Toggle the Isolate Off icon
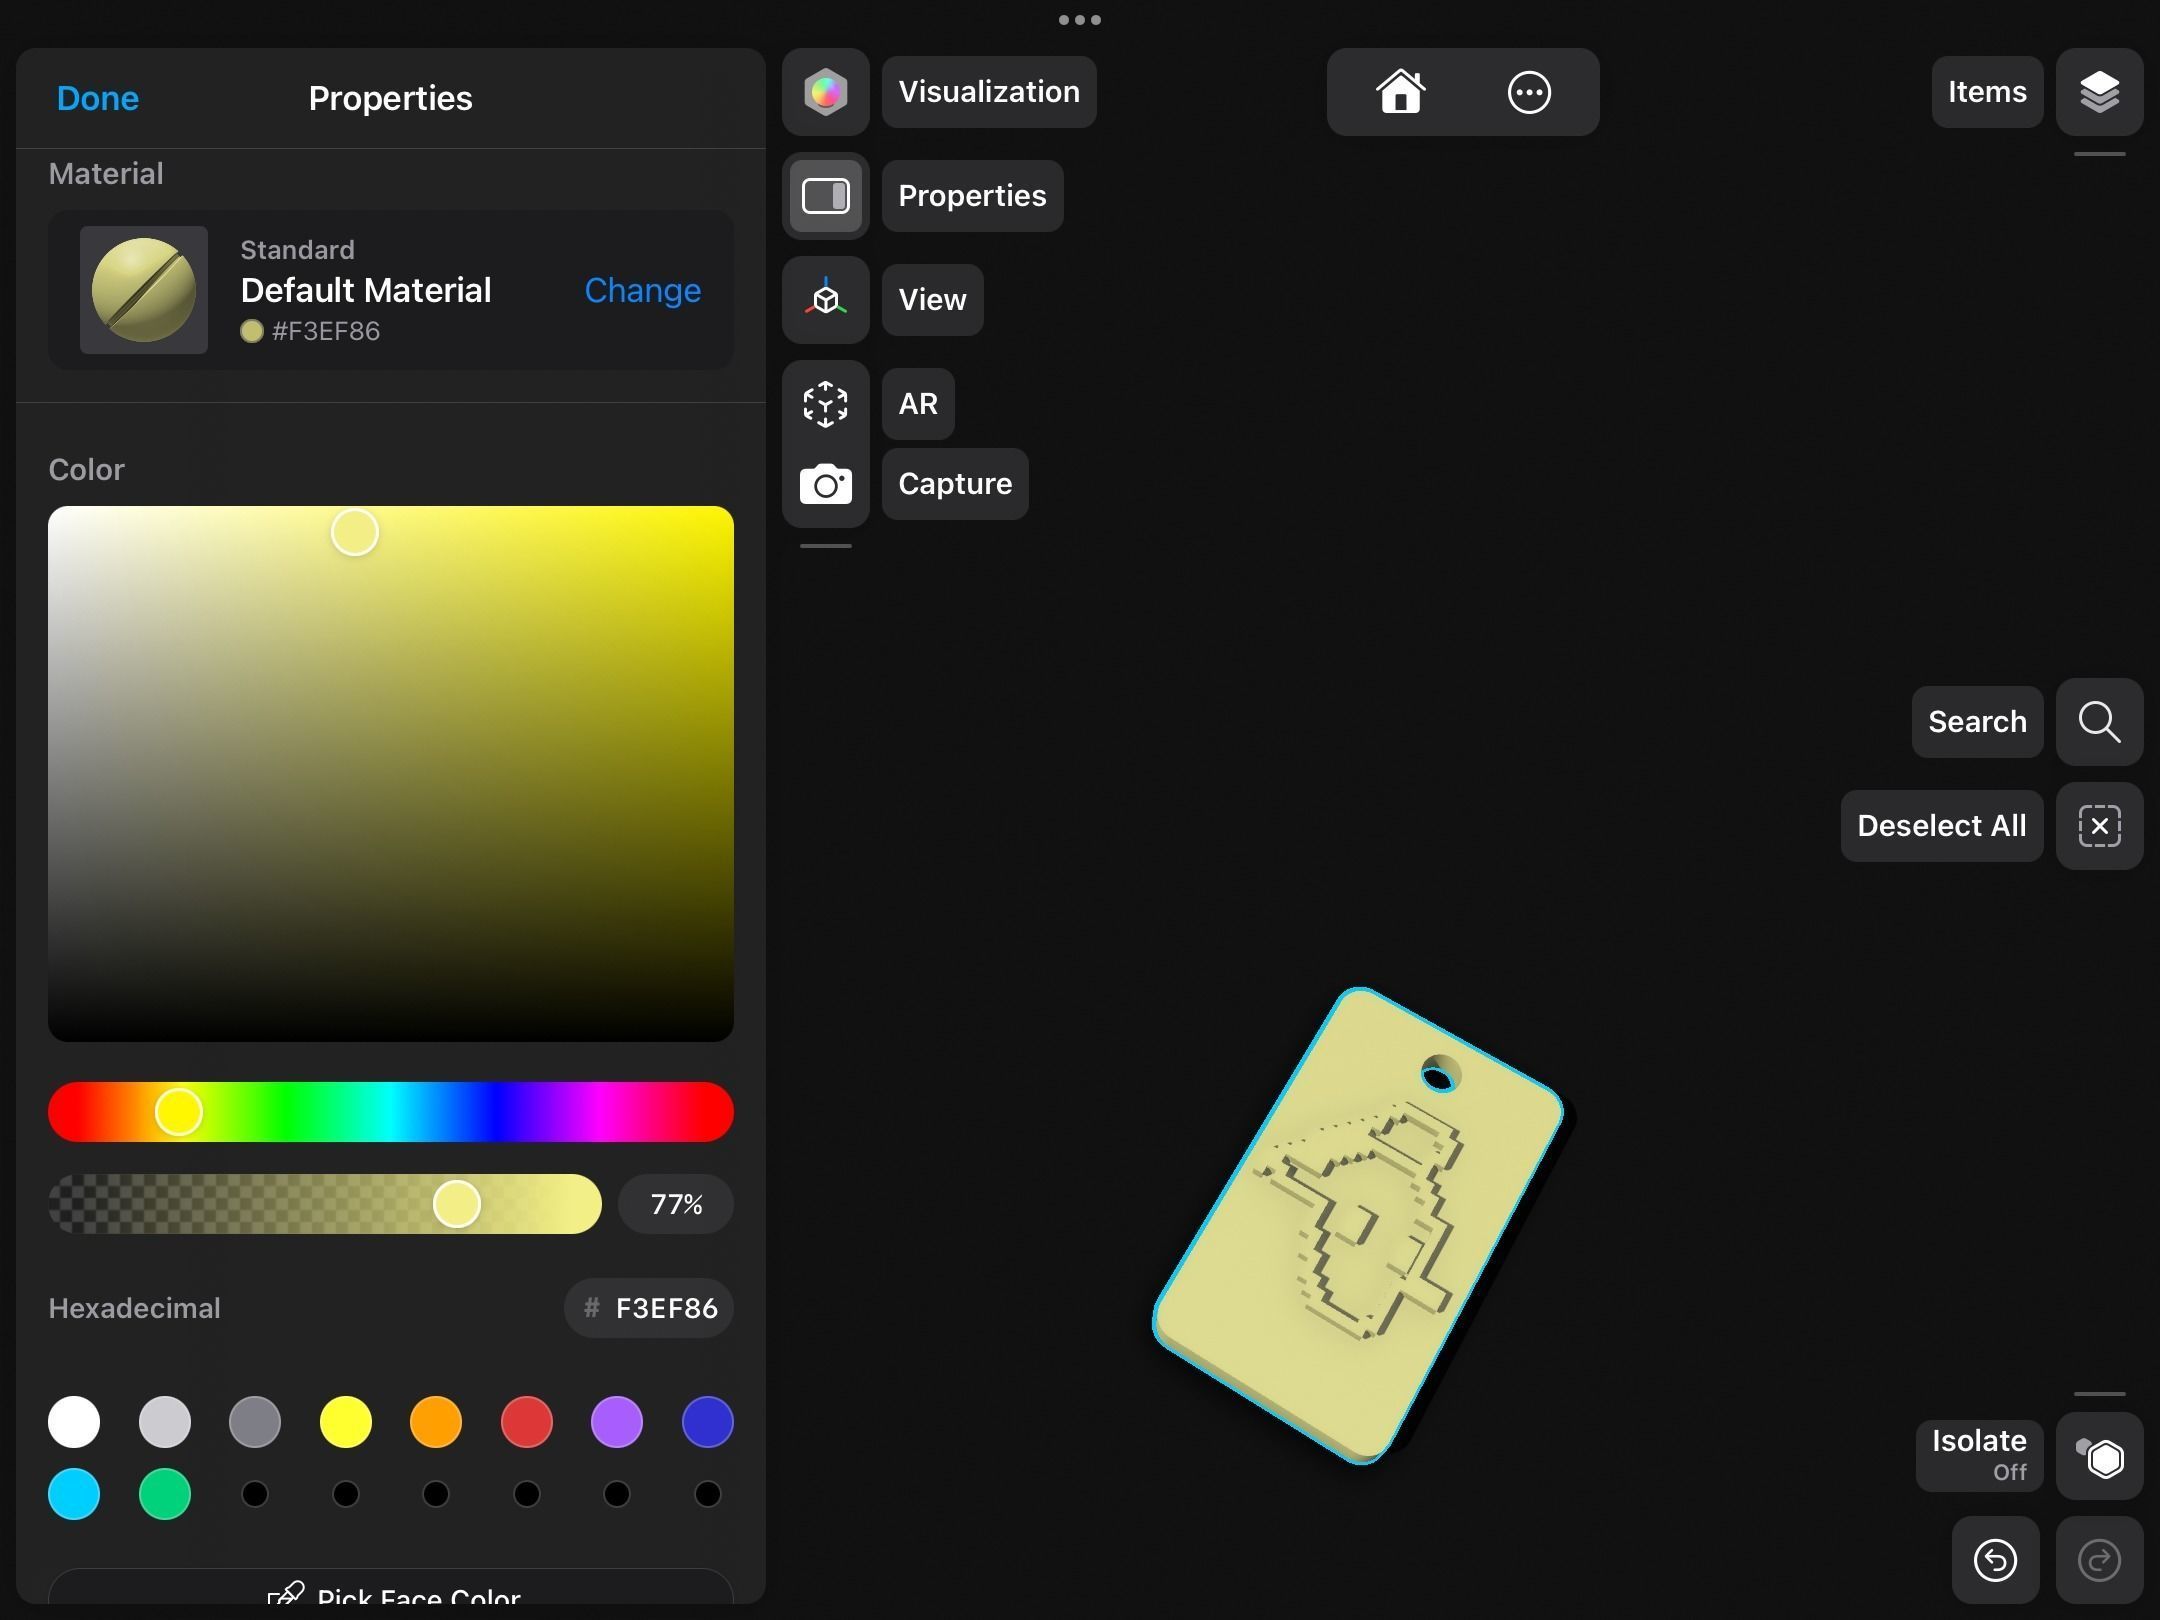Screen dimensions: 2160x1620 pos(2099,1458)
